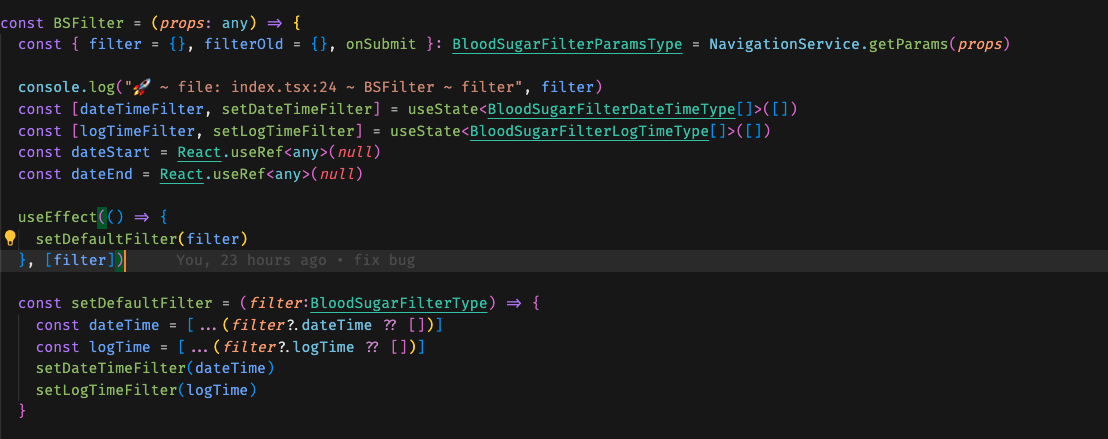Click the [filter] dependency array
Image resolution: width=1108 pixels, height=439 pixels.
(x=80, y=261)
